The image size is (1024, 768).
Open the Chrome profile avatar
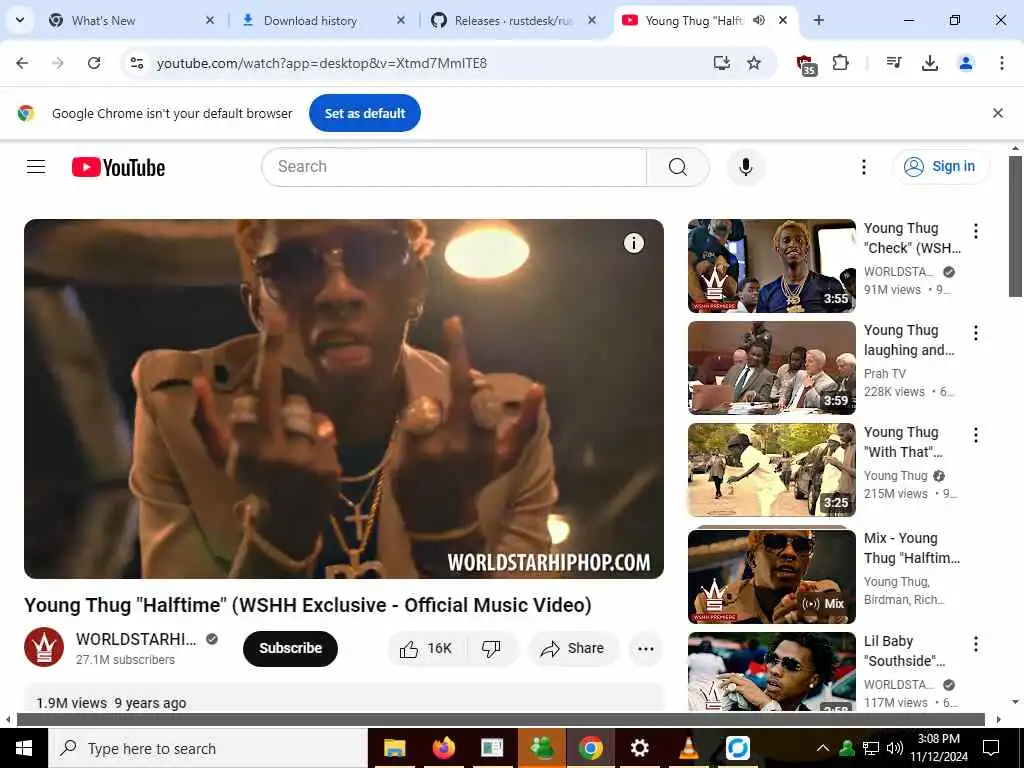tap(965, 63)
